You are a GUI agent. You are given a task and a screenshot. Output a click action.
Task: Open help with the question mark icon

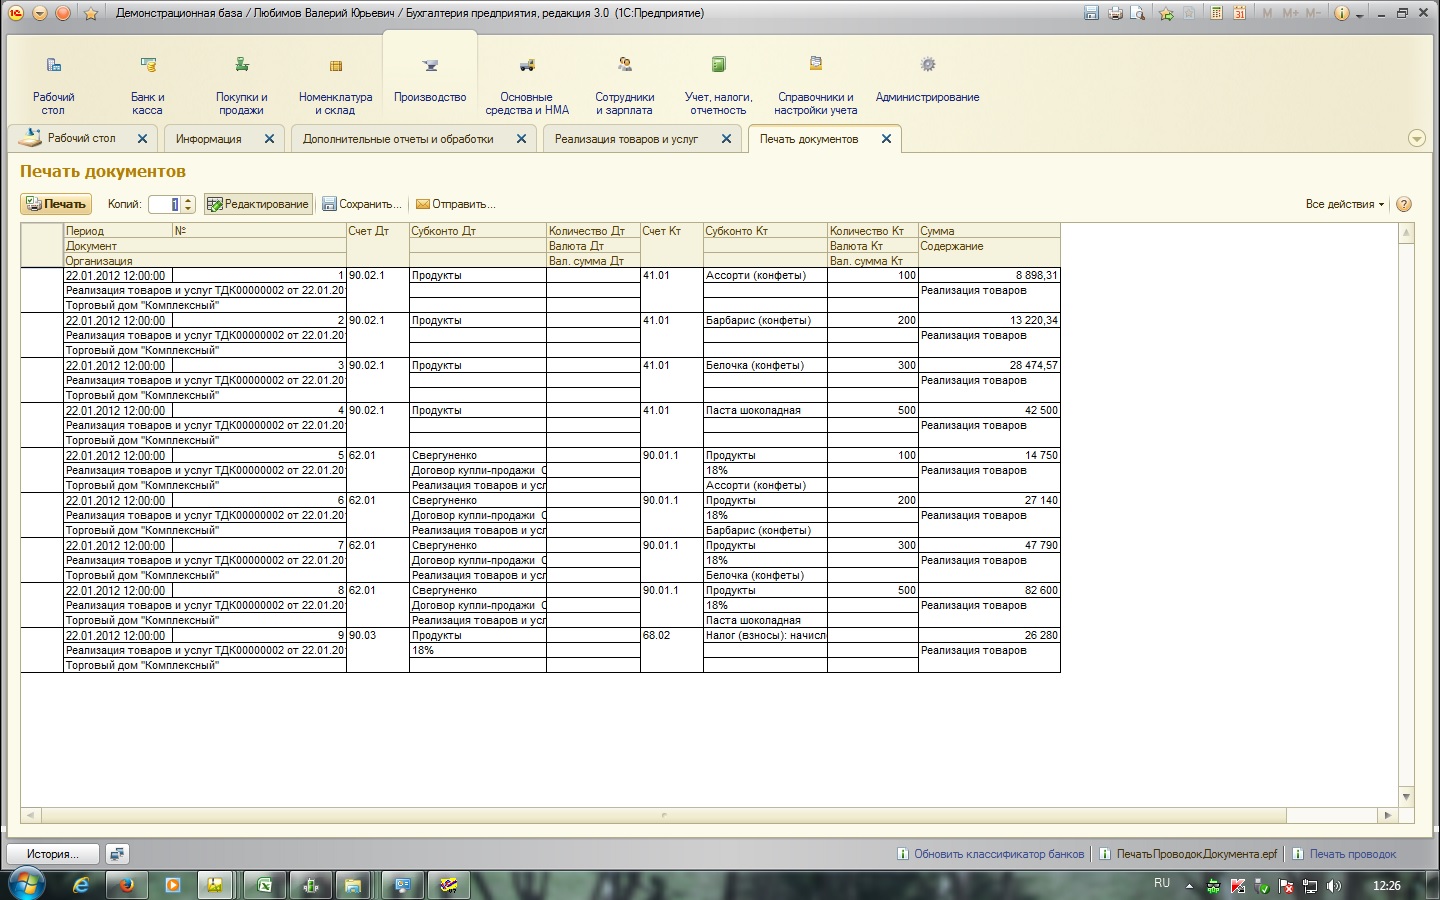[x=1404, y=204]
